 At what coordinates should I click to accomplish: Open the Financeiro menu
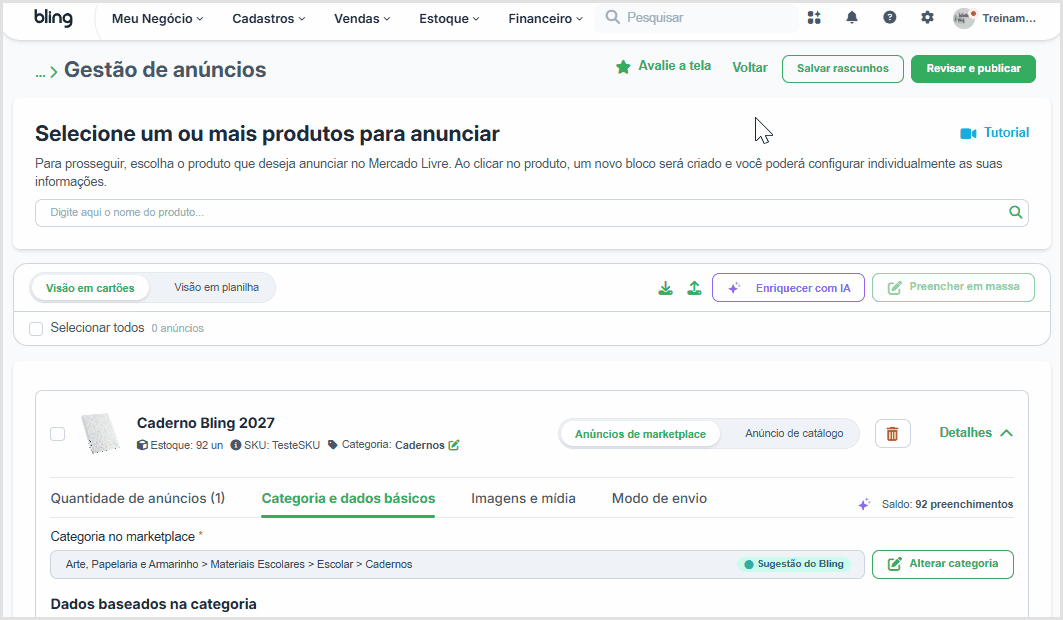[545, 18]
